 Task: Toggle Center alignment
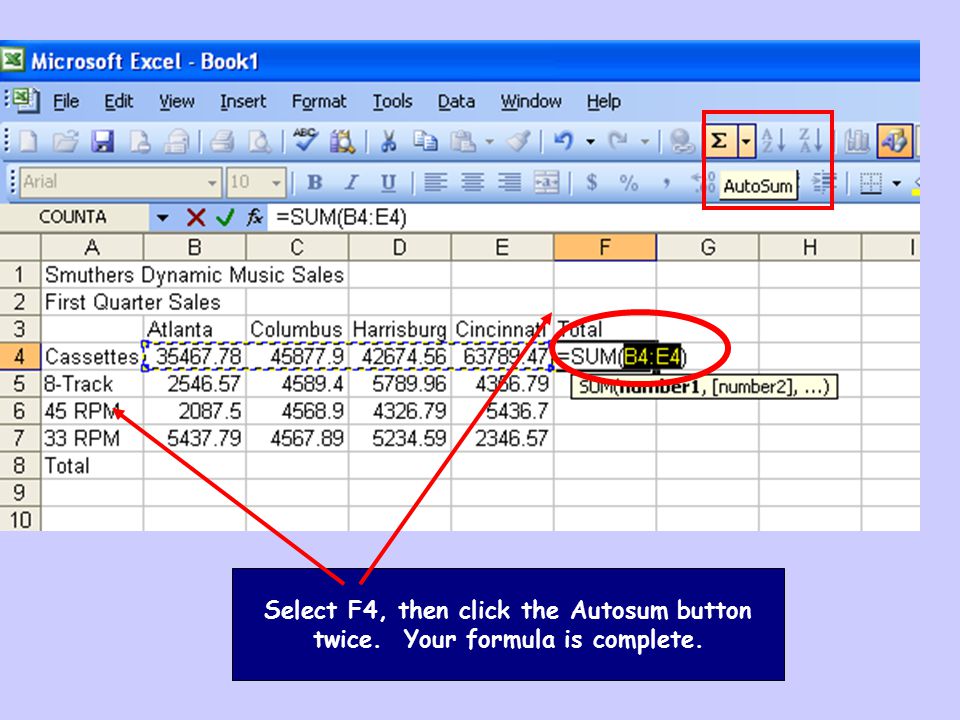click(473, 182)
